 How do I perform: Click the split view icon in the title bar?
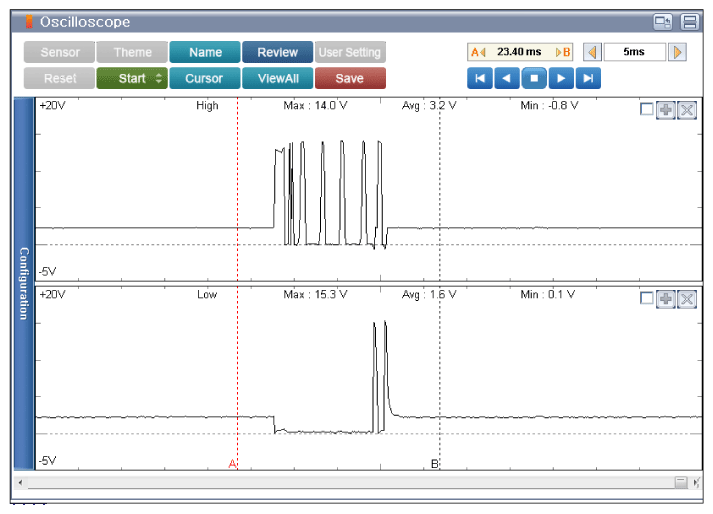click(x=690, y=22)
